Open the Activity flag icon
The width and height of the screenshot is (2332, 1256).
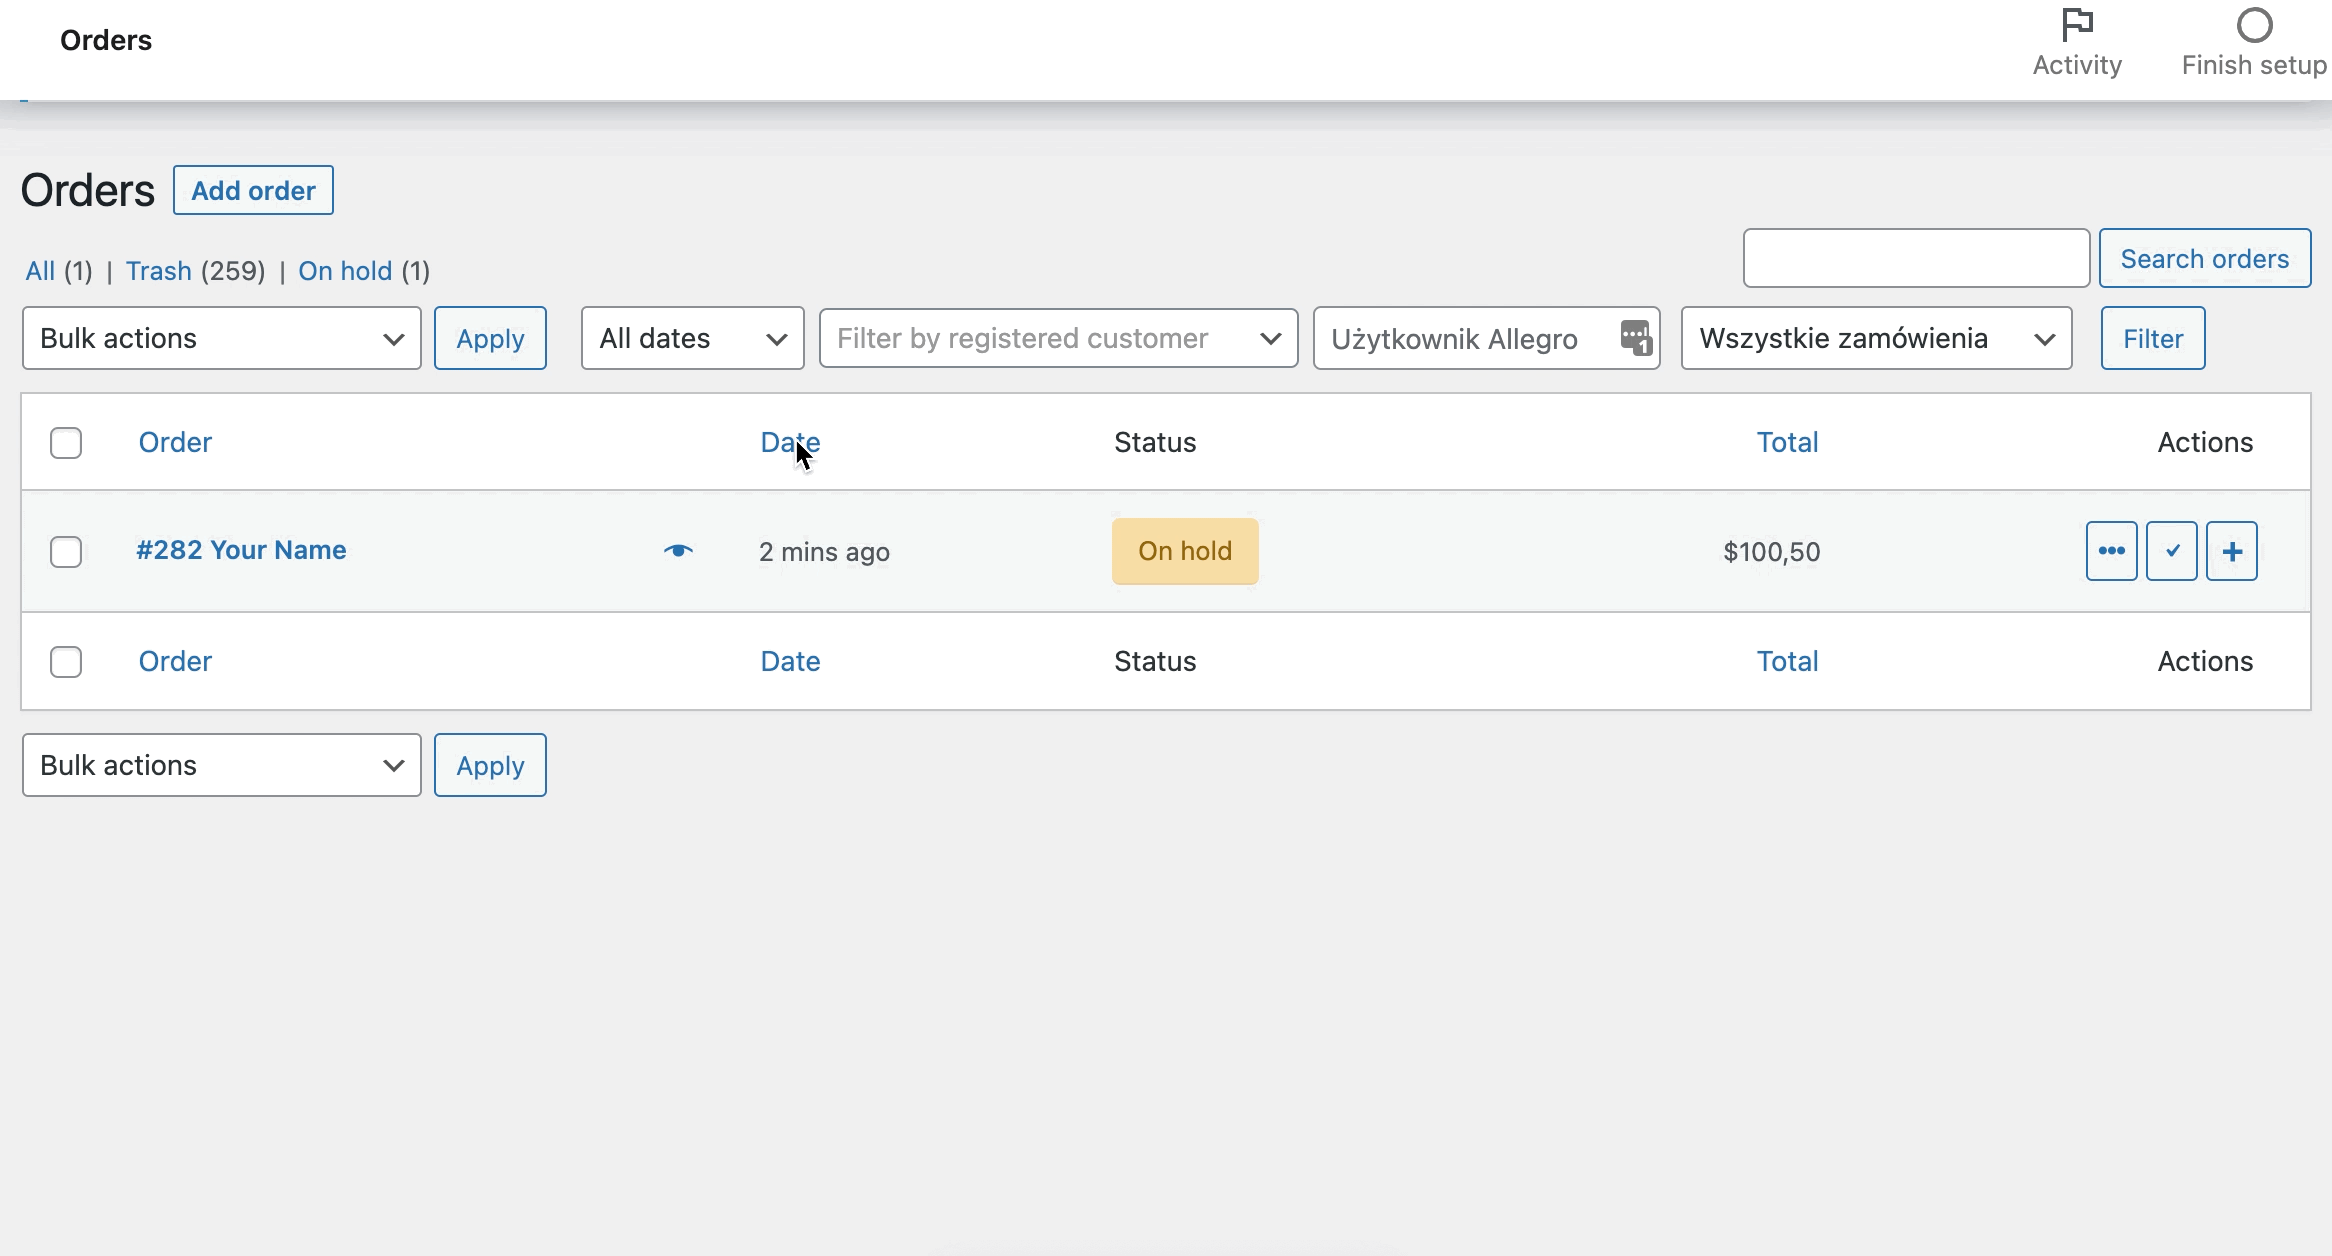pos(2077,25)
